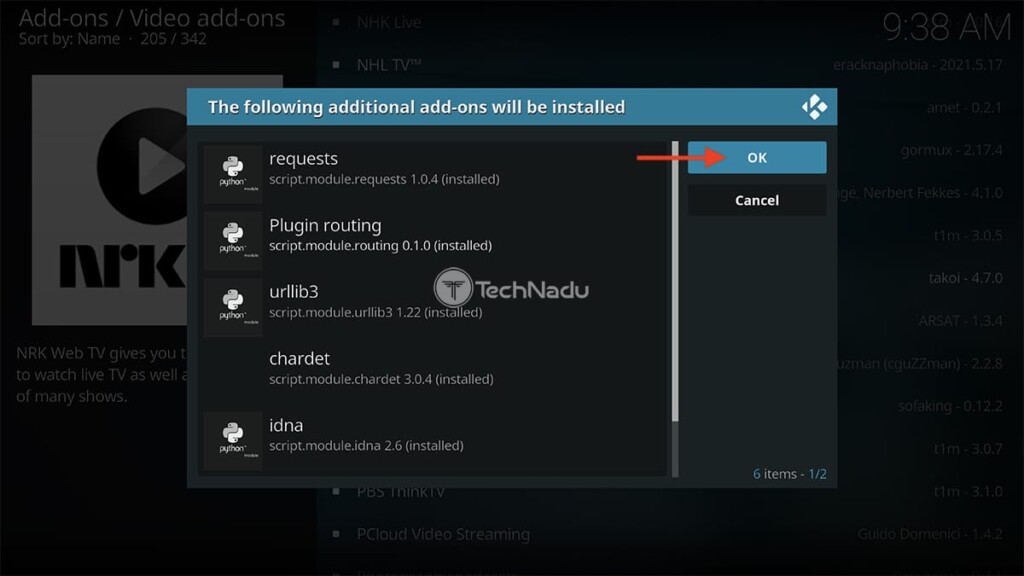Viewport: 1024px width, 576px height.
Task: Click the background row reading 't1m - 3.0.7'
Action: tap(968, 449)
